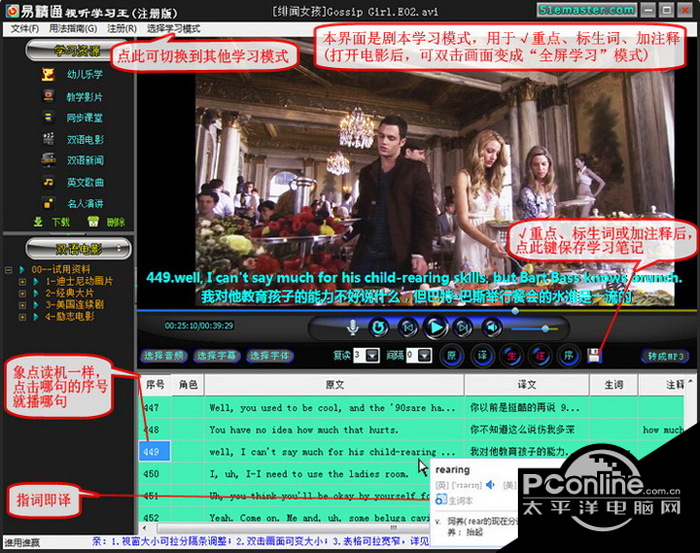Viewport: 700px width, 553px height.
Task: Select the 2-经典大片 tree label
Action: pyautogui.click(x=70, y=293)
